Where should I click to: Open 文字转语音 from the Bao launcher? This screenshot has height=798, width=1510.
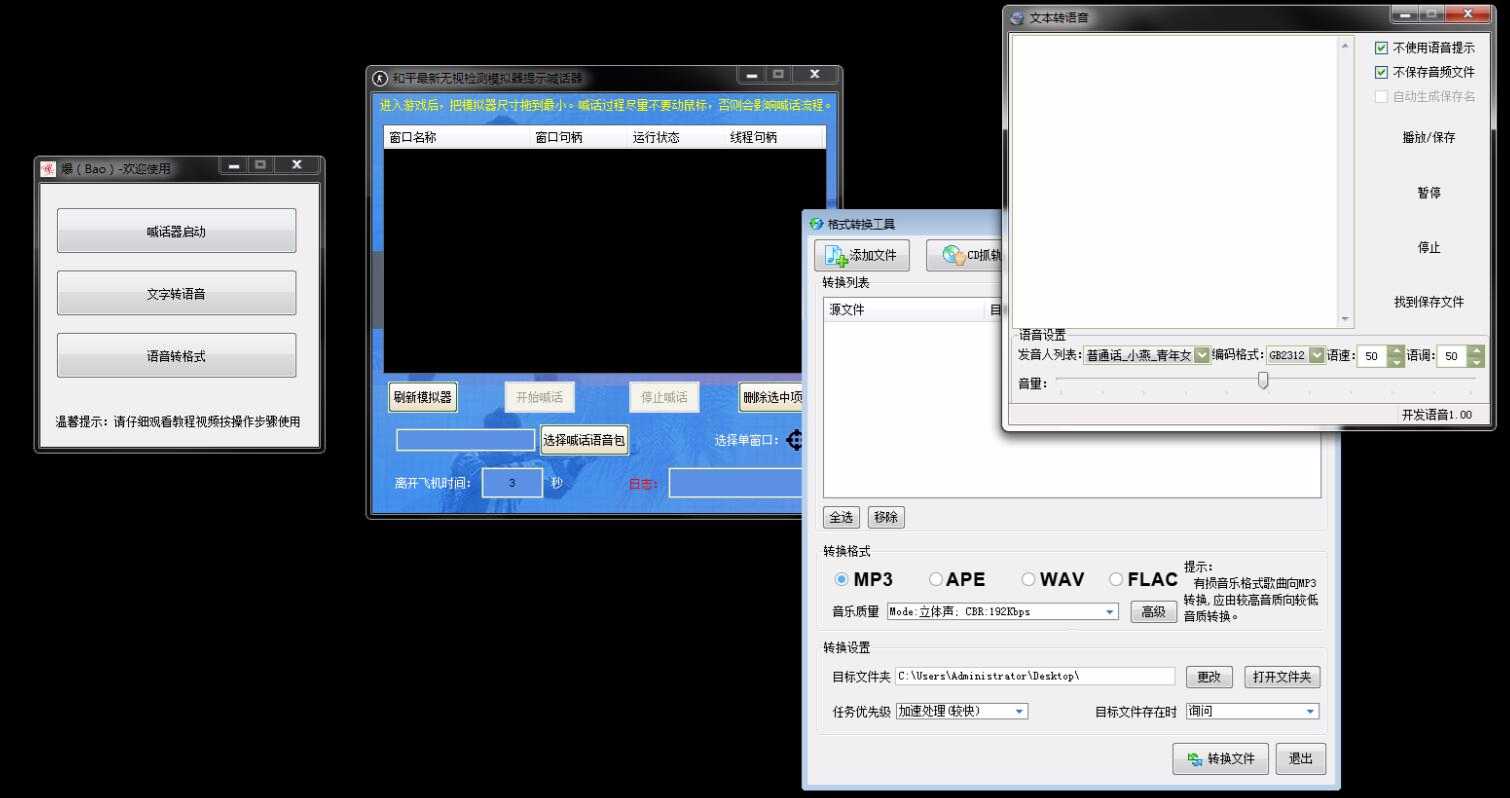[x=176, y=294]
